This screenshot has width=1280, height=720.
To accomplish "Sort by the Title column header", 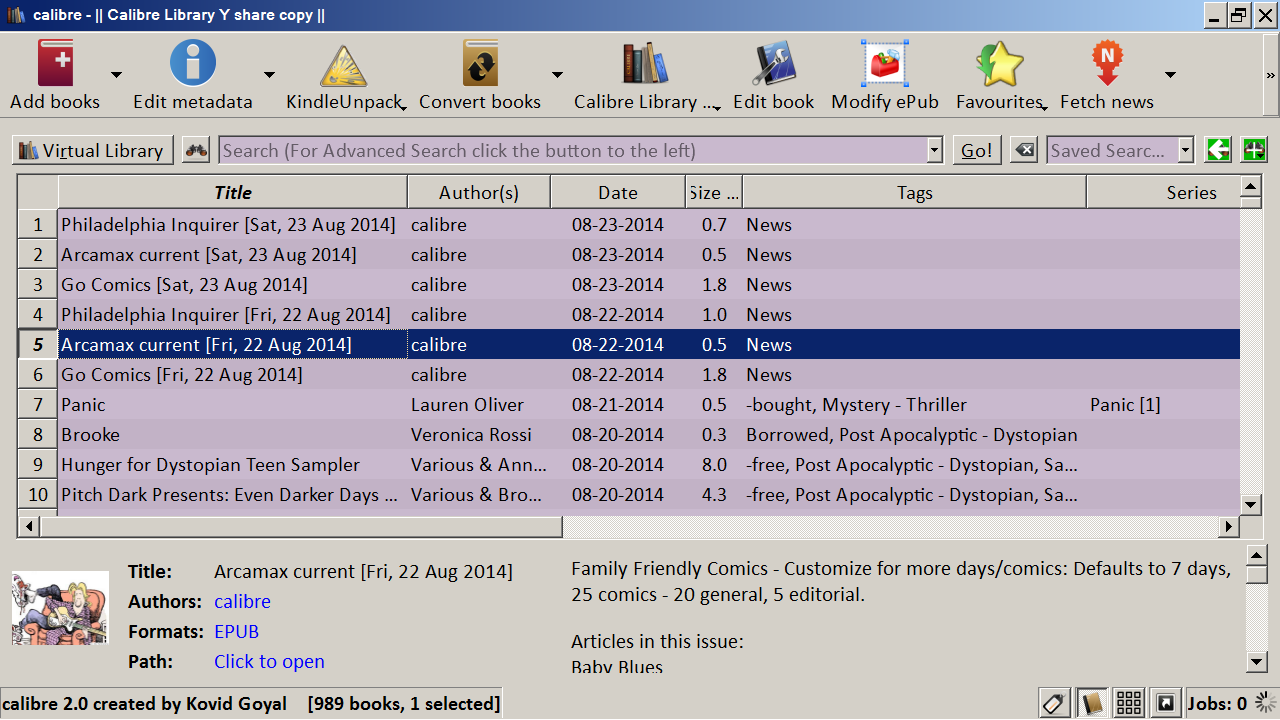I will pos(233,192).
